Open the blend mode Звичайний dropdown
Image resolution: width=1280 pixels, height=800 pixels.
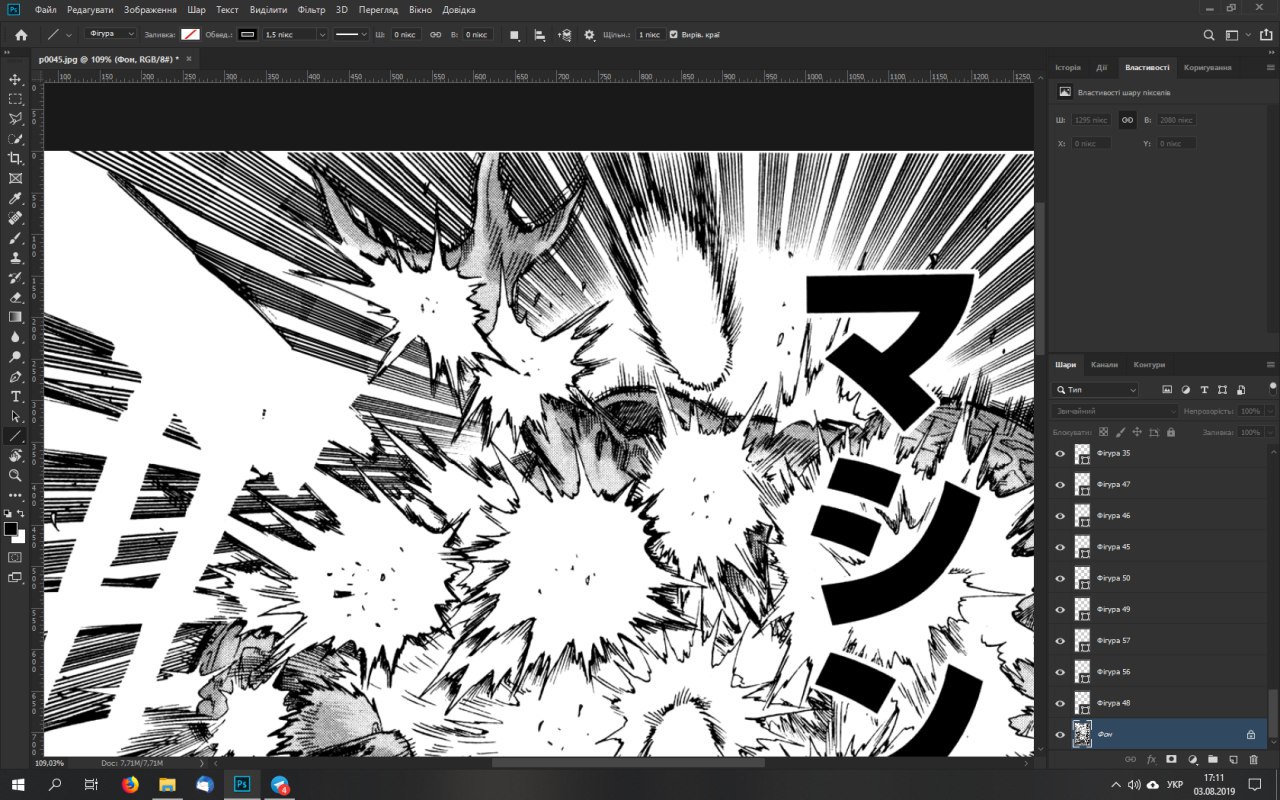coord(1115,411)
